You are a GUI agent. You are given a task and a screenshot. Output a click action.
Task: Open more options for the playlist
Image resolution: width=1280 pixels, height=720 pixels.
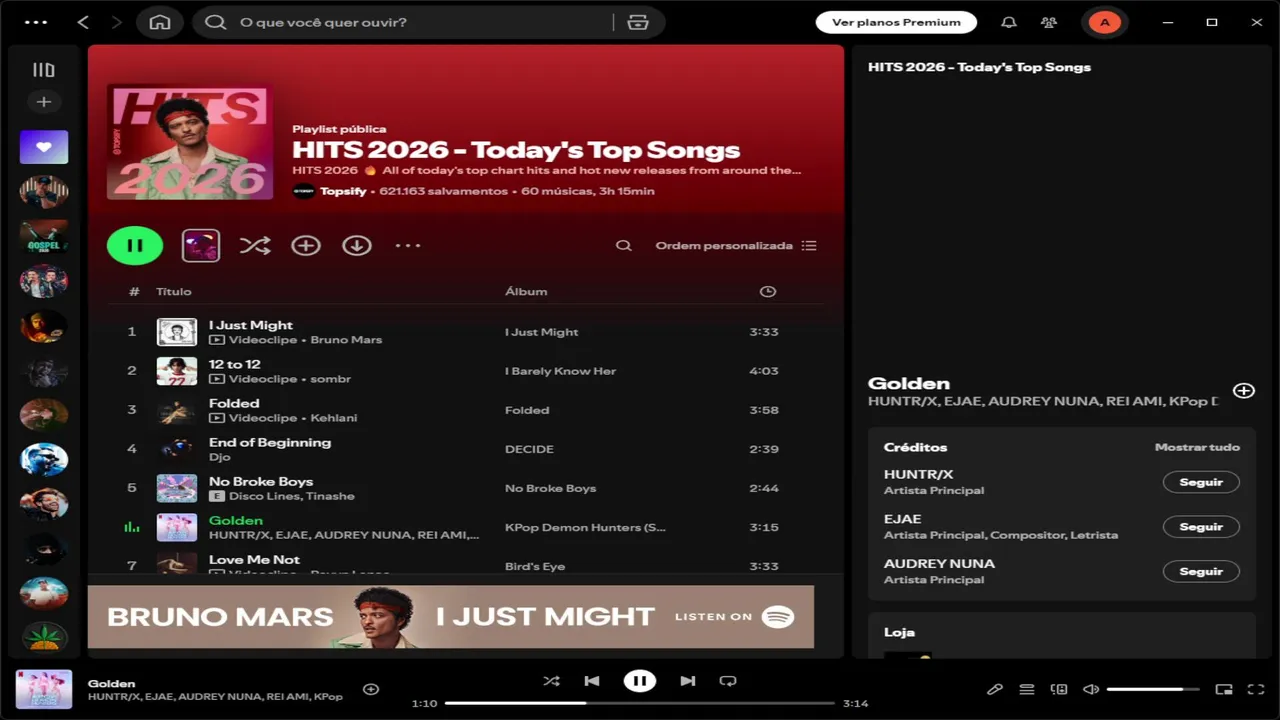point(408,245)
